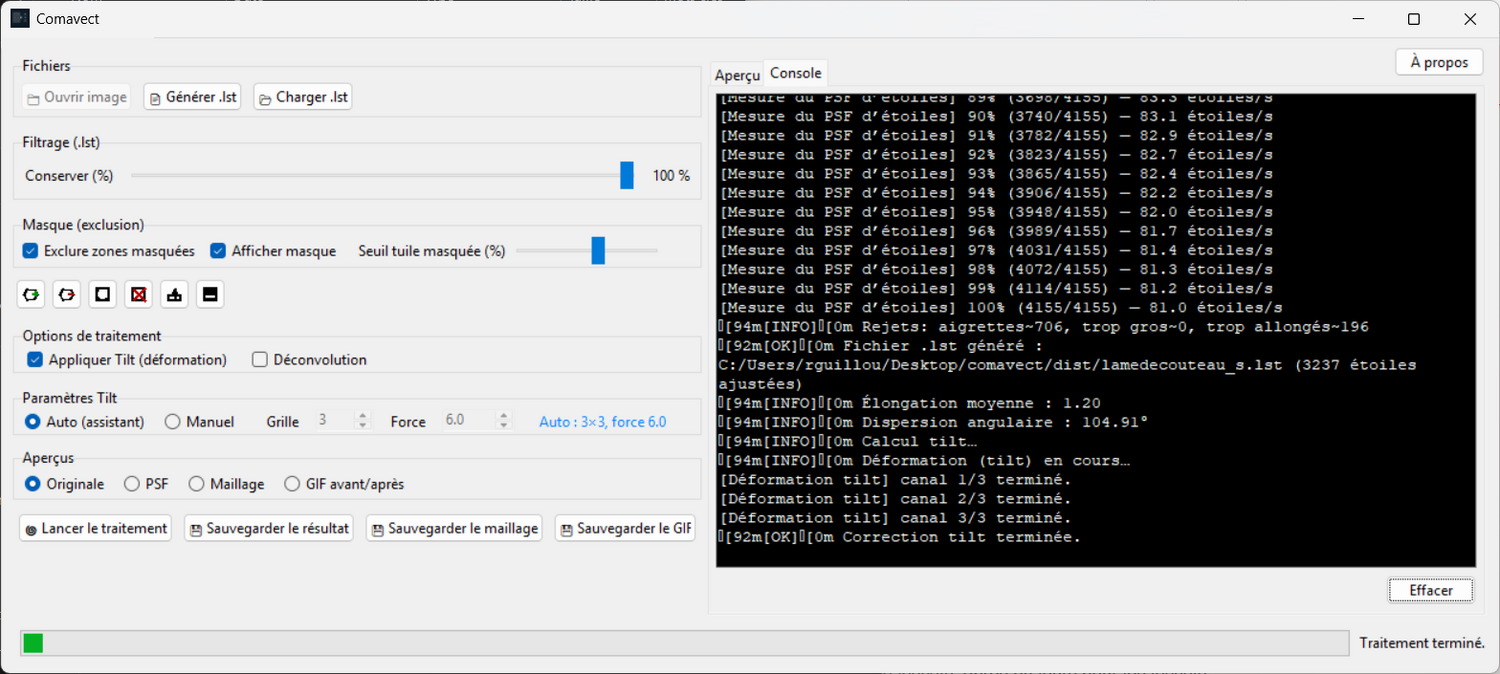
Task: Click the bottom progress bar
Action: [x=685, y=643]
